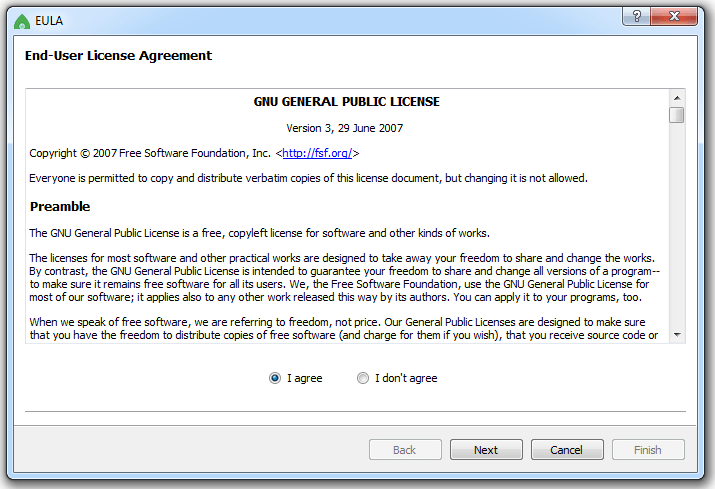Click the GNU GENERAL PUBLIC LICENSE heading
Viewport: 715px width, 489px height.
click(x=347, y=102)
